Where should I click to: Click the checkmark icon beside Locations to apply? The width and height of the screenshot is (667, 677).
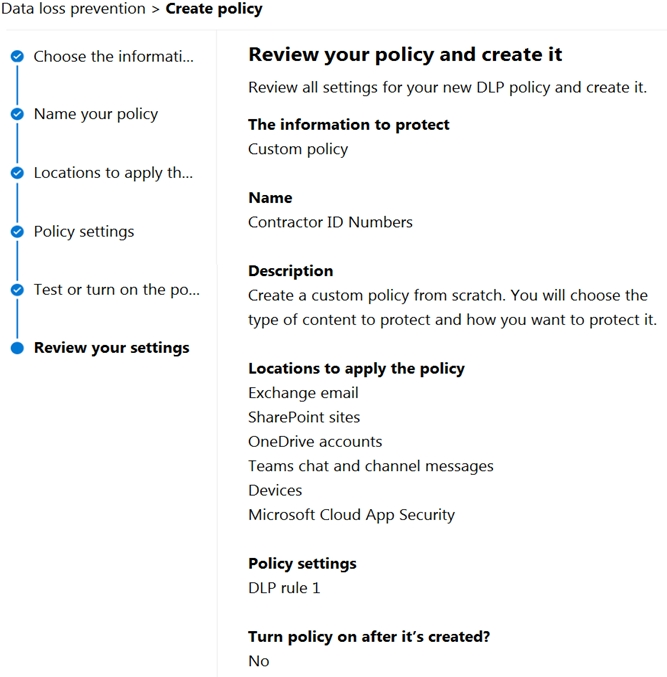tap(17, 173)
